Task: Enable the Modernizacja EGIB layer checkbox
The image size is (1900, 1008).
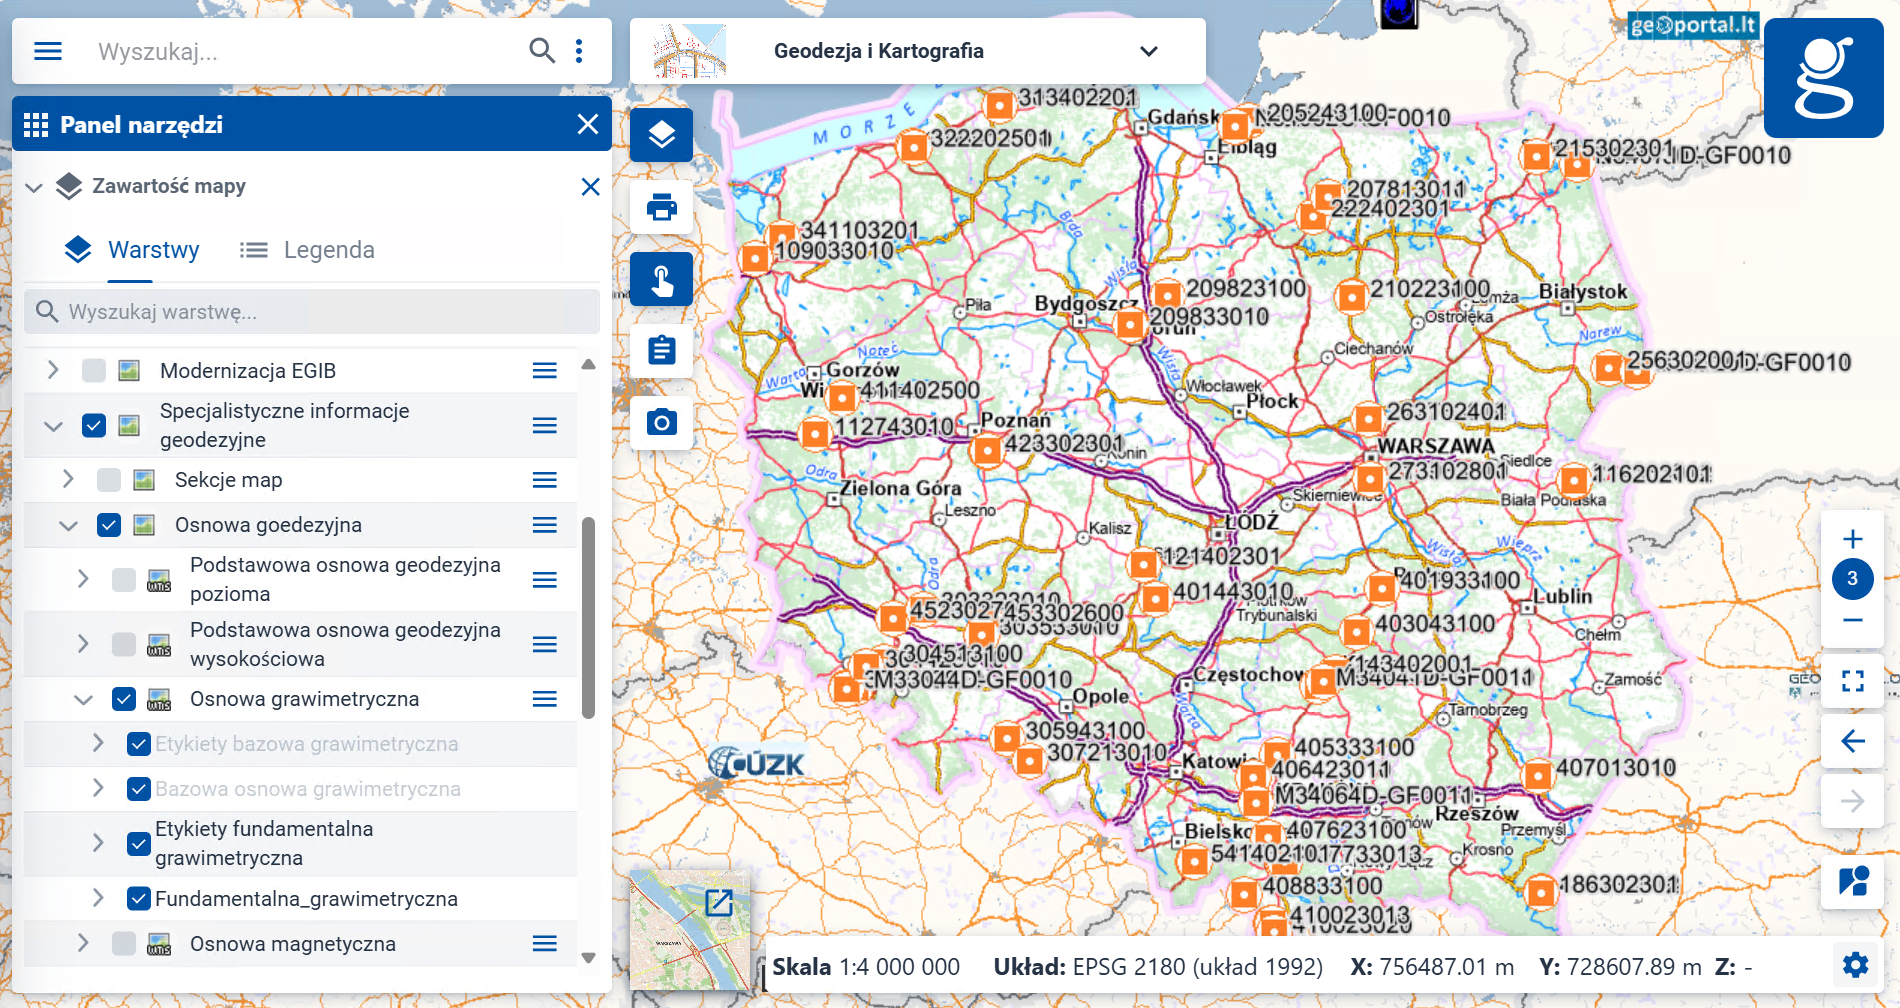Action: tap(94, 371)
